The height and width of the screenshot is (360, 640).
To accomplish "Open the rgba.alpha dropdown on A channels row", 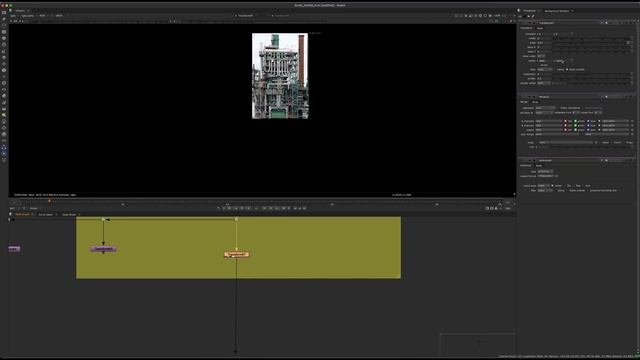I will (x=615, y=121).
